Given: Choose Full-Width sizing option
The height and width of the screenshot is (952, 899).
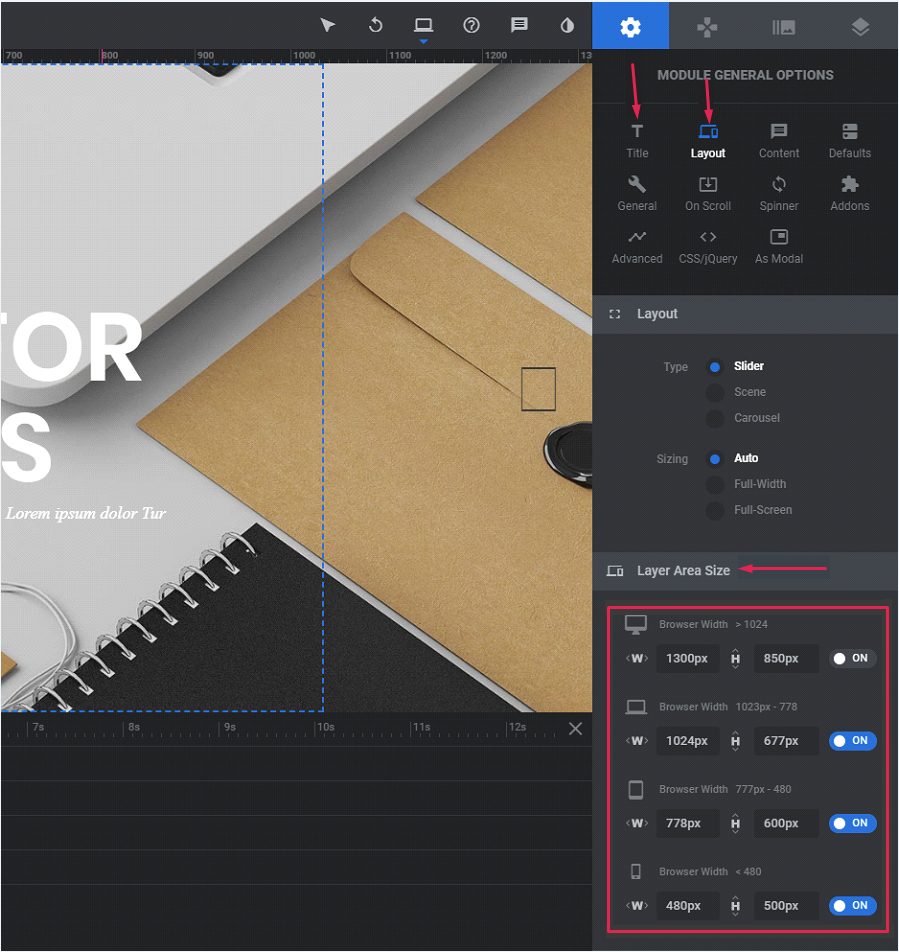Looking at the screenshot, I should (x=715, y=484).
